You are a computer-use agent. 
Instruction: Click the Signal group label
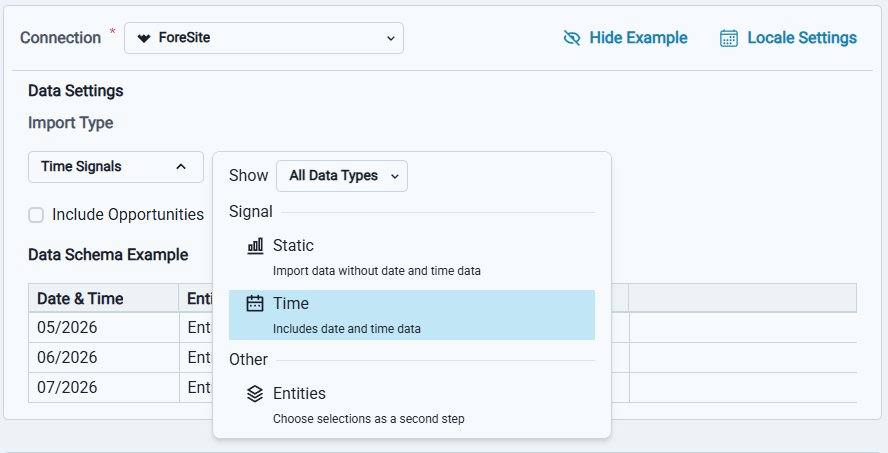click(x=251, y=212)
